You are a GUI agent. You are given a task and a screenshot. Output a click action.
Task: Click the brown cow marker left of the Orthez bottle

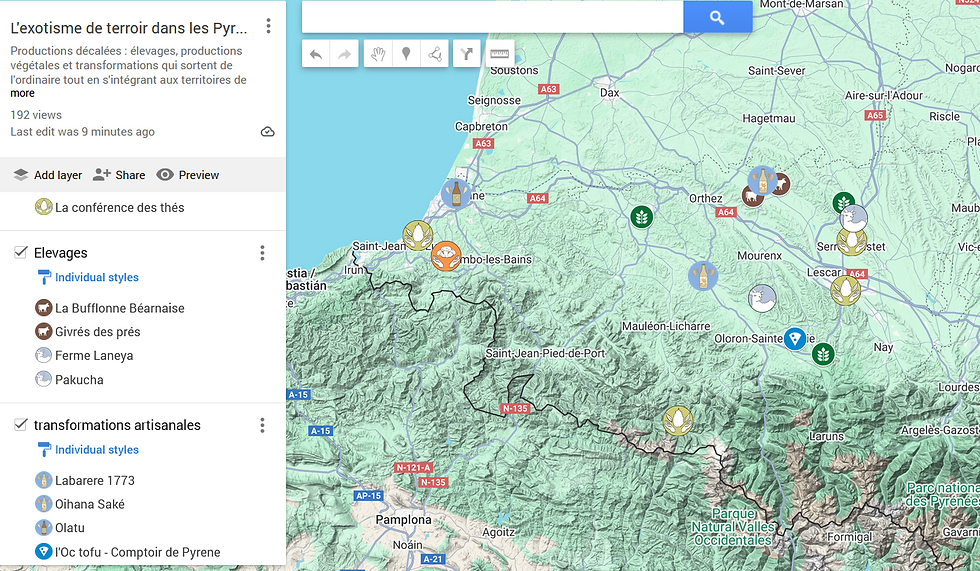(752, 197)
